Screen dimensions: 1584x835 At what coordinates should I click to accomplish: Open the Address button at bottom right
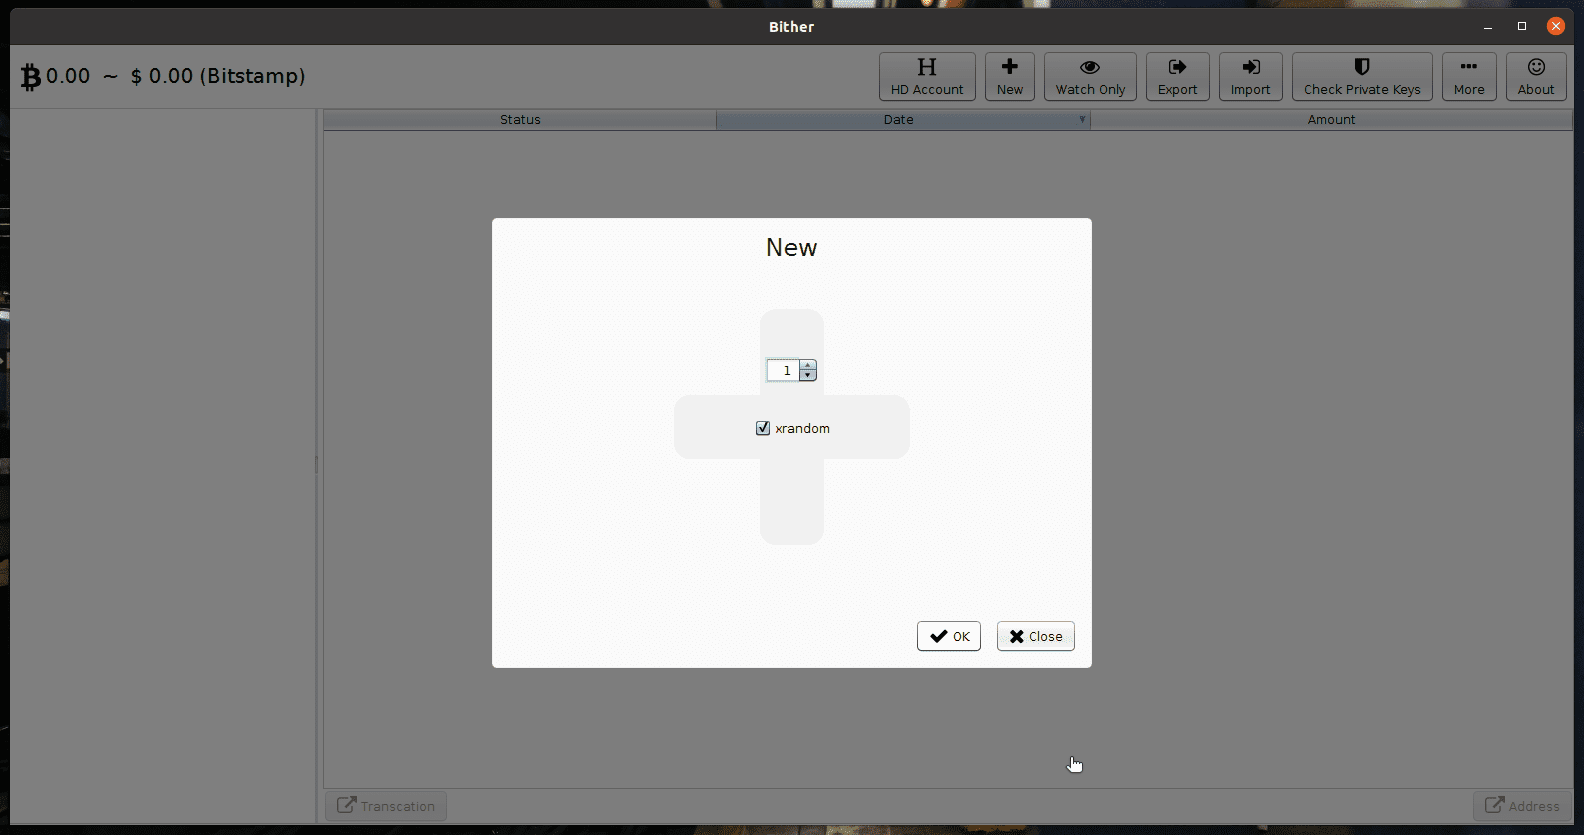1522,806
